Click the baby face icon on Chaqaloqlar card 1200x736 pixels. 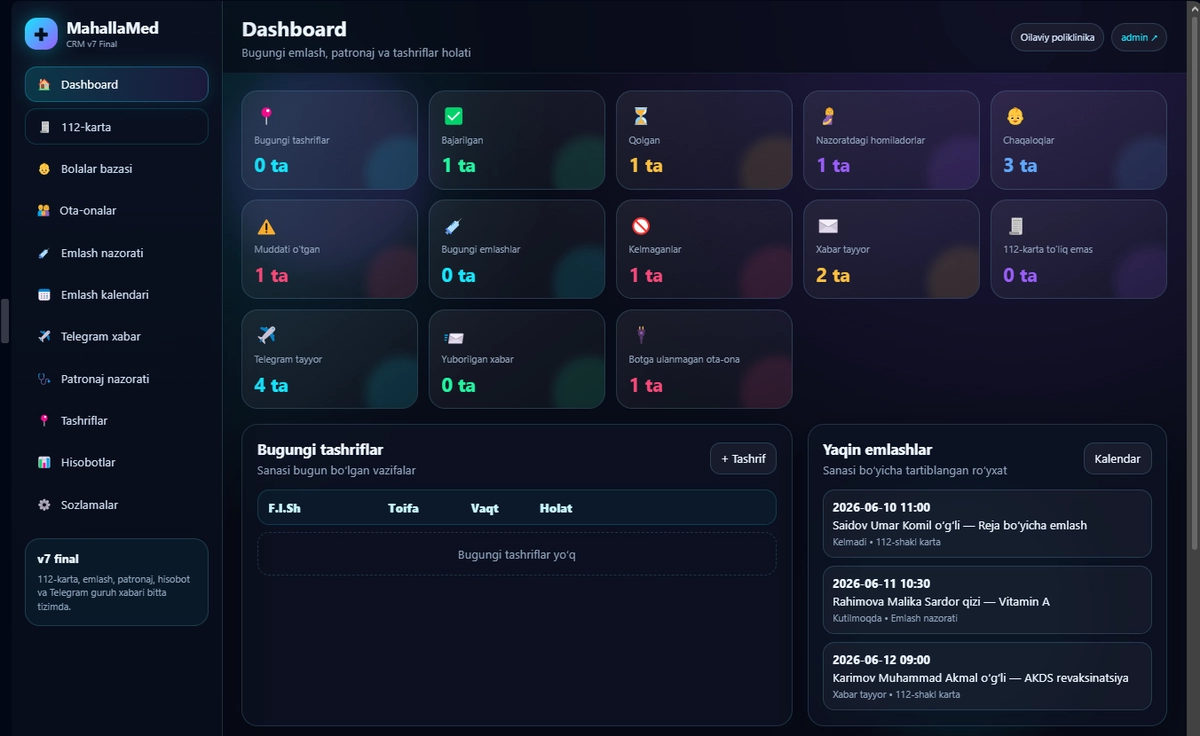[x=1015, y=116]
